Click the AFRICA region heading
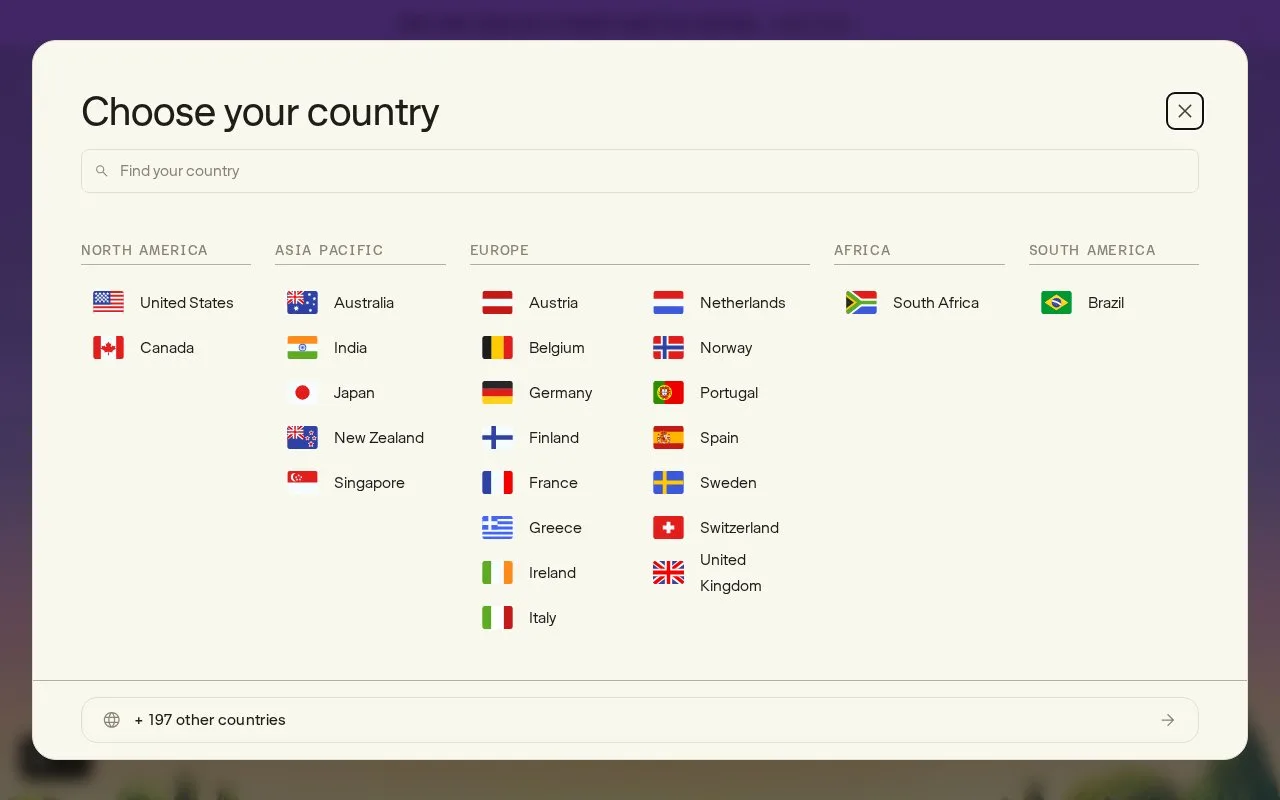The image size is (1280, 800). [x=862, y=250]
